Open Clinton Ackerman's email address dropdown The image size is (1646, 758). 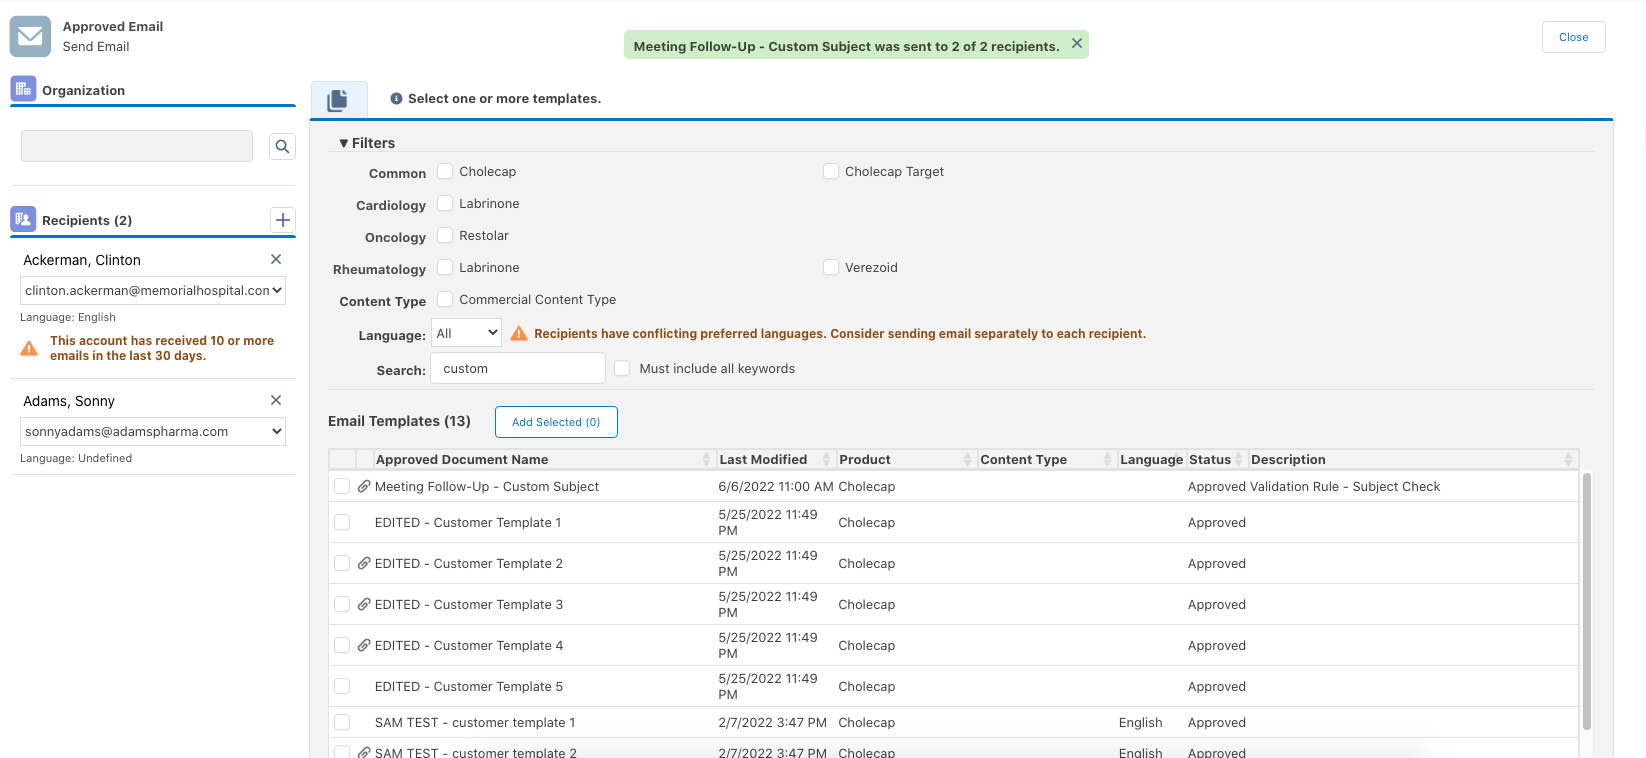coord(153,290)
